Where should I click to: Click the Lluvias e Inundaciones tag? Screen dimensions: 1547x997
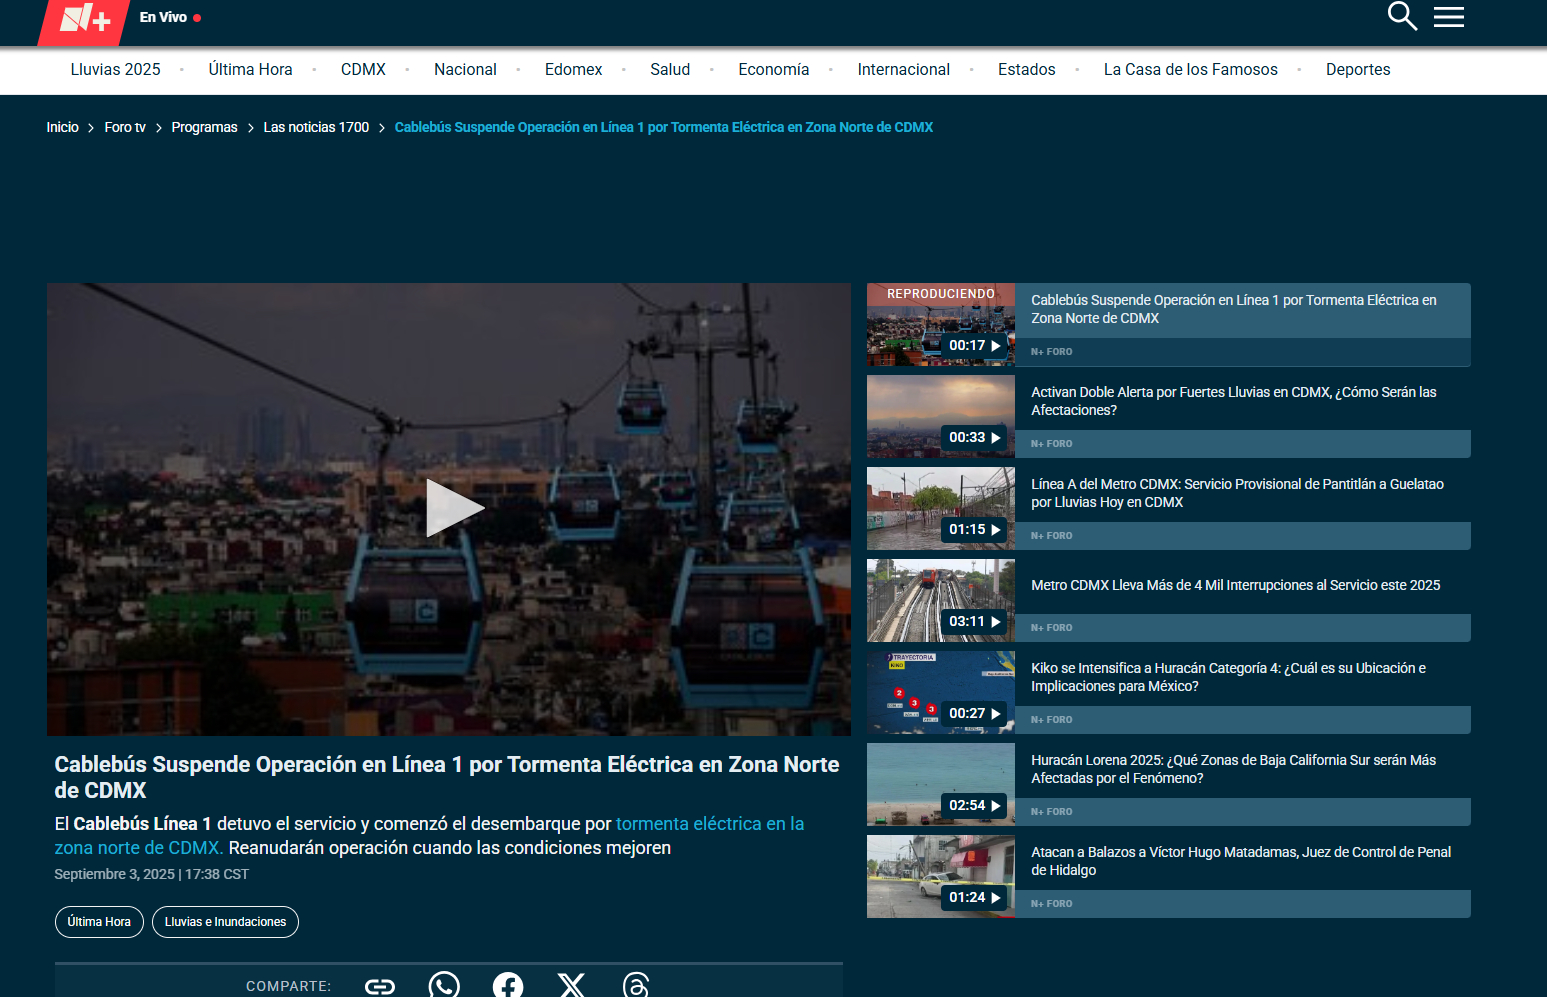tap(225, 922)
